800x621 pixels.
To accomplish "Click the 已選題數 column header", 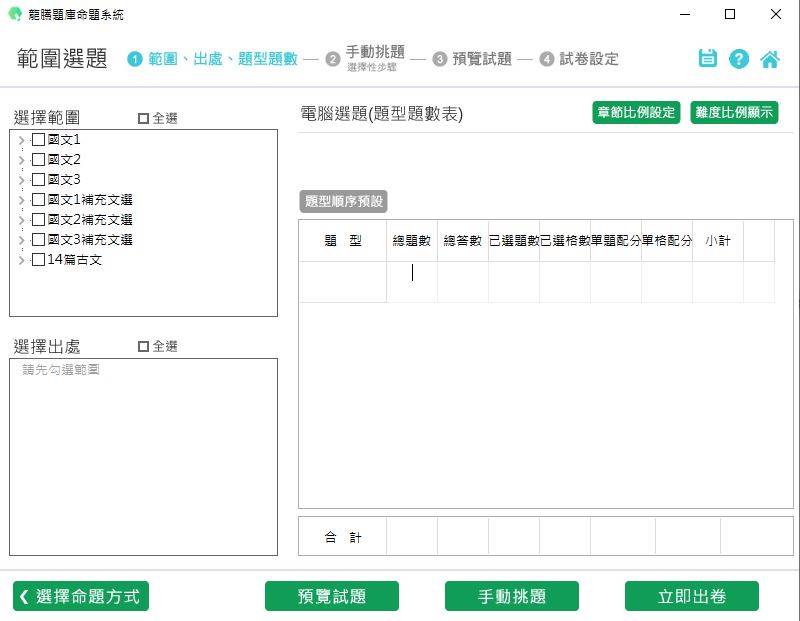I will (x=514, y=240).
